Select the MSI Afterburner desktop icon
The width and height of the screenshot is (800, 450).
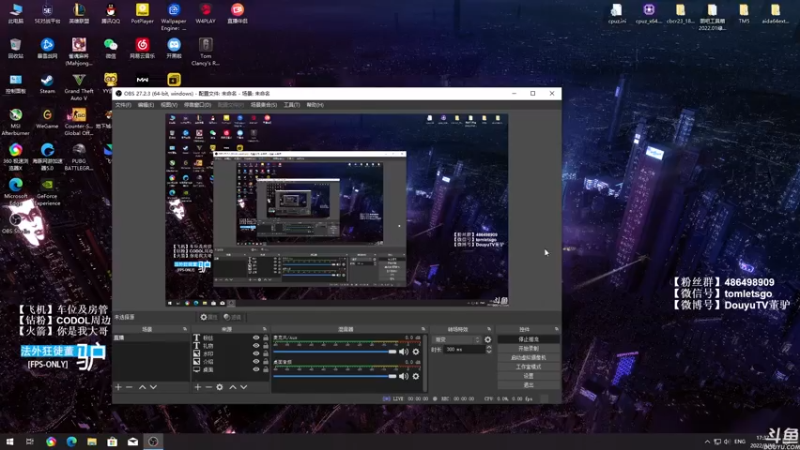[15, 122]
